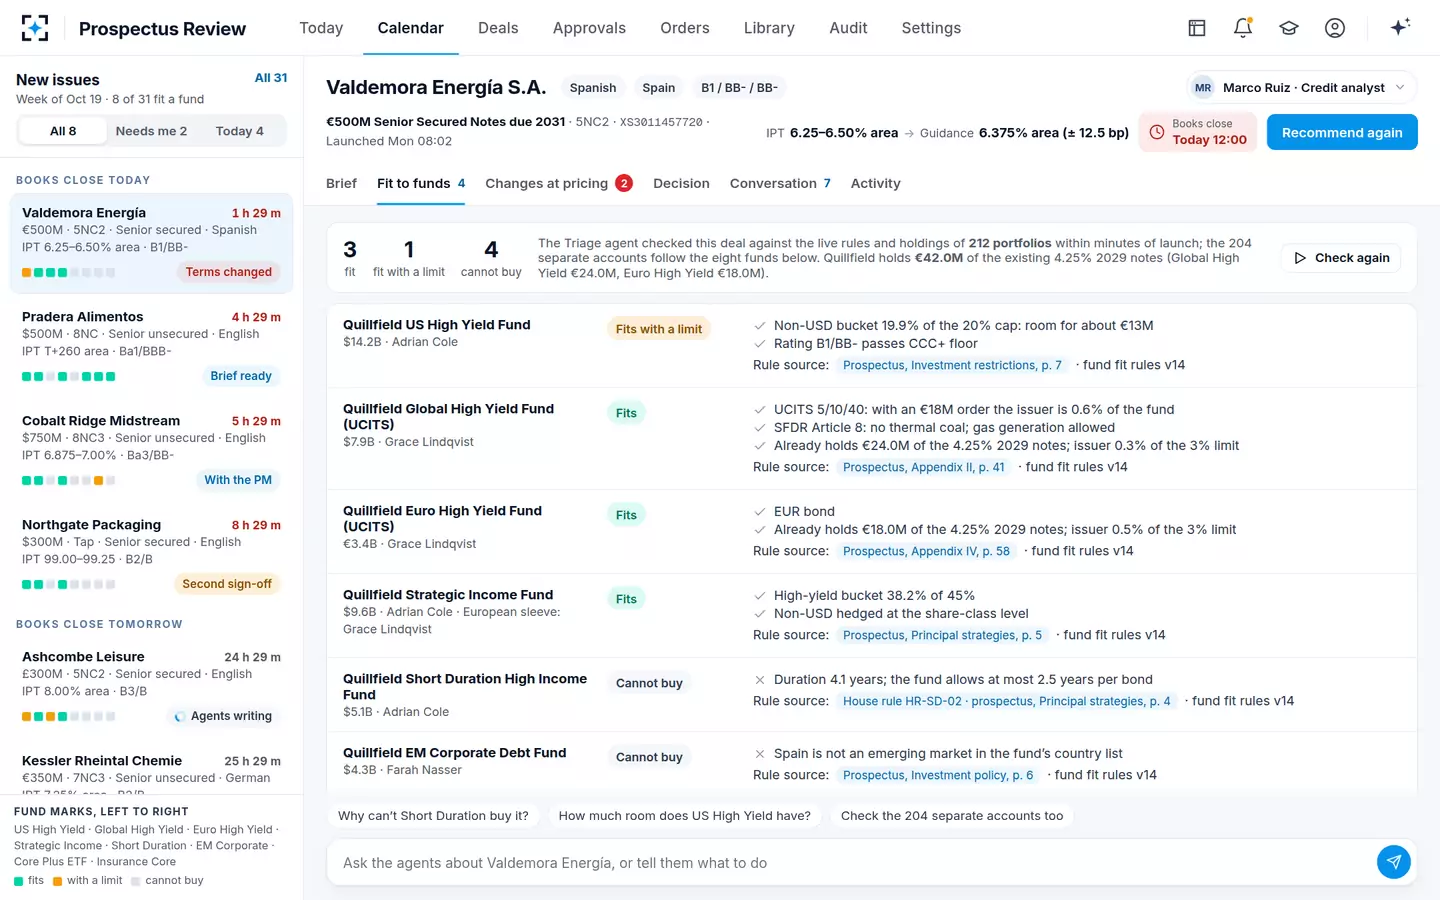Select the 'All 8' filter
The height and width of the screenshot is (900, 1440).
(63, 131)
